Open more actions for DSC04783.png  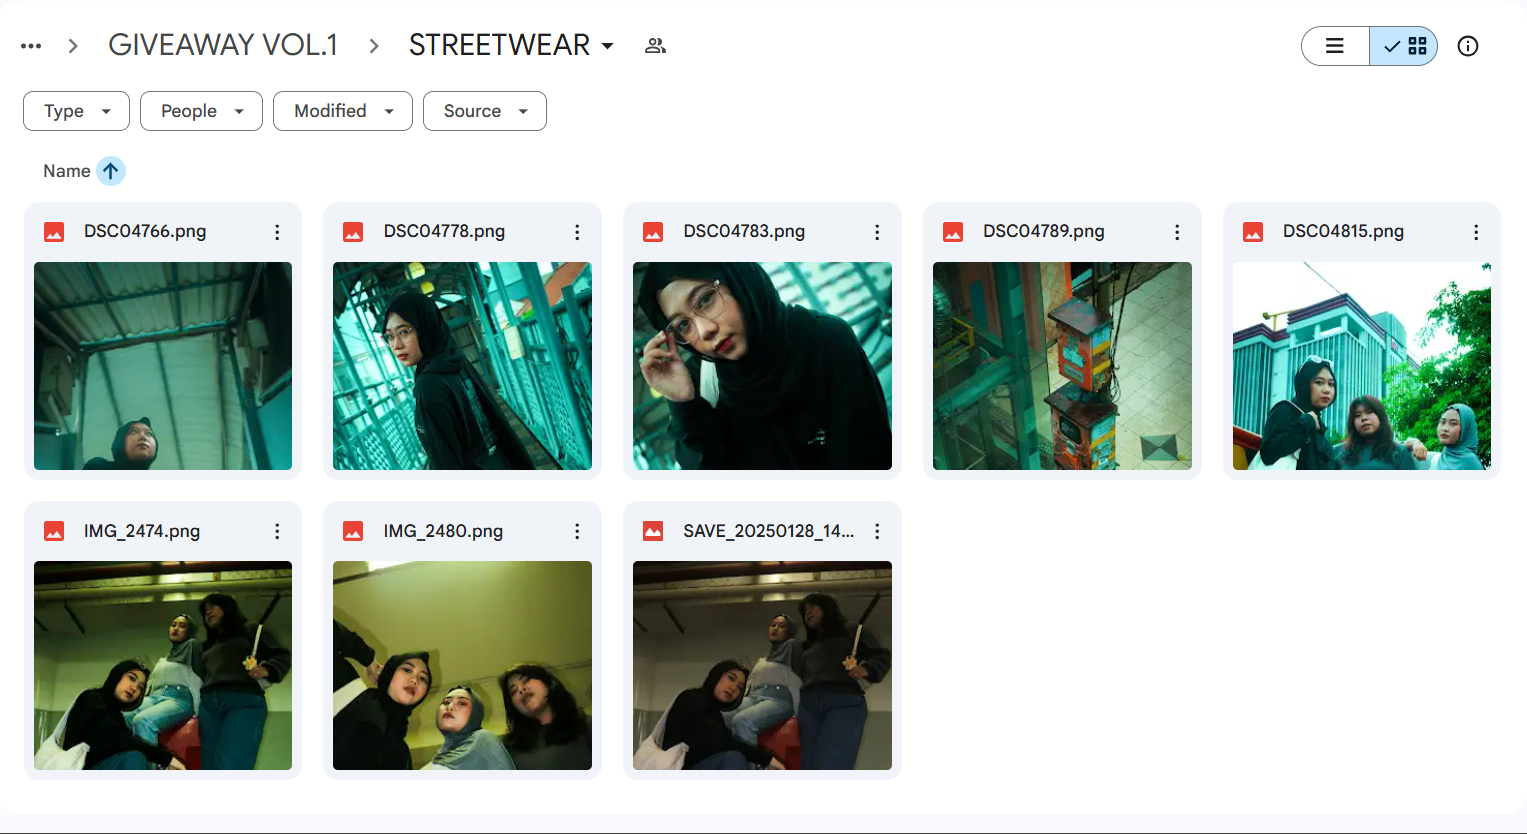(877, 232)
